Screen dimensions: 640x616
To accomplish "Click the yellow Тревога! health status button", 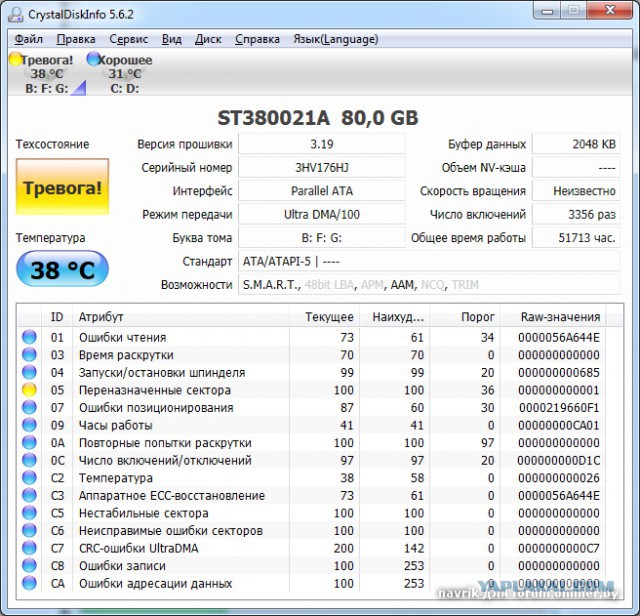I will [x=62, y=187].
